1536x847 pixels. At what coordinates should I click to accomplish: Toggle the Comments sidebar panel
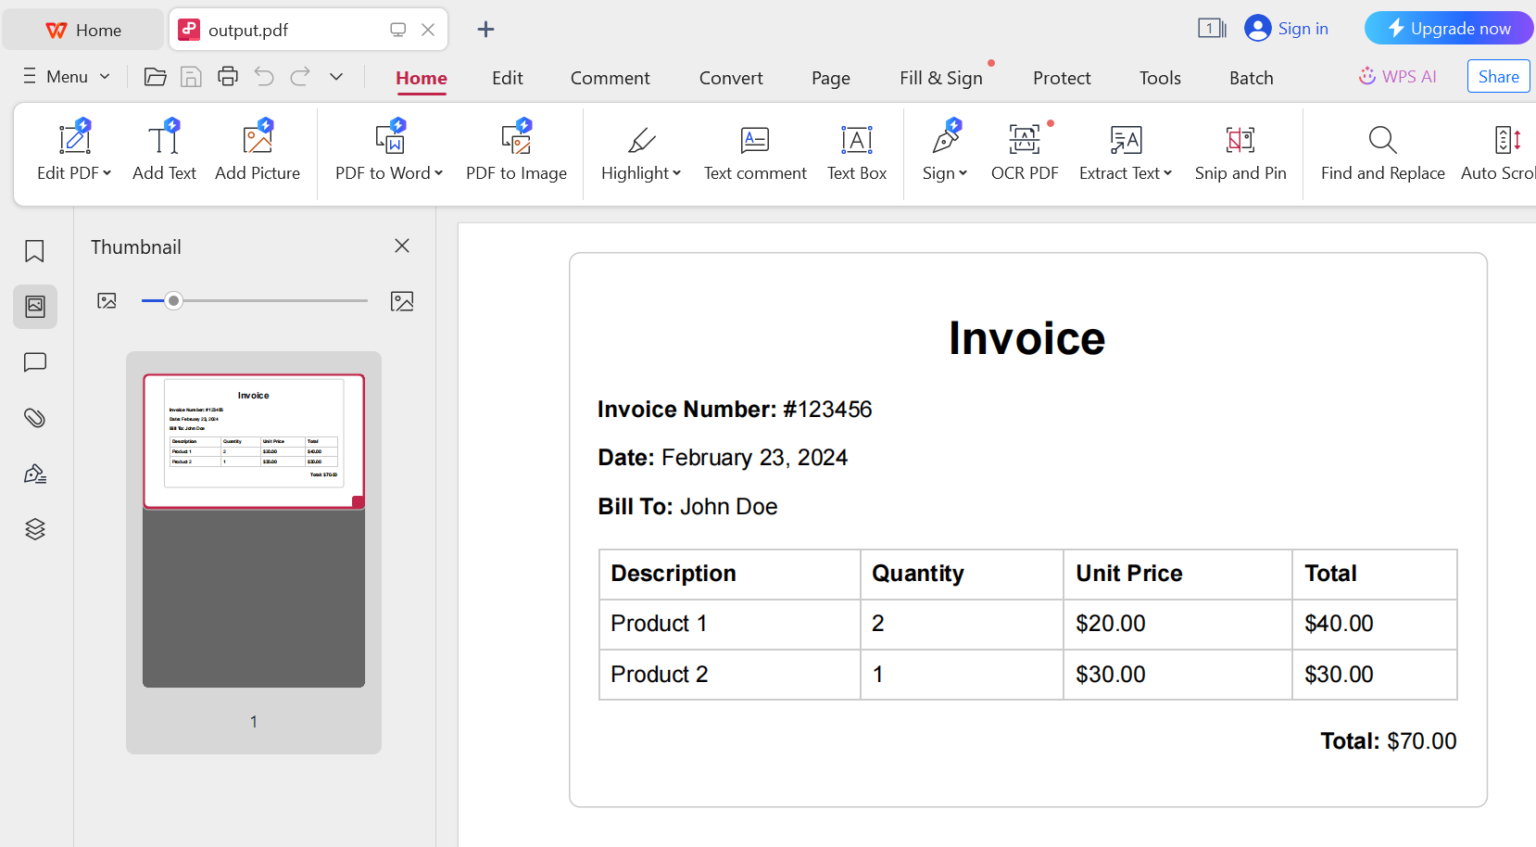[34, 362]
